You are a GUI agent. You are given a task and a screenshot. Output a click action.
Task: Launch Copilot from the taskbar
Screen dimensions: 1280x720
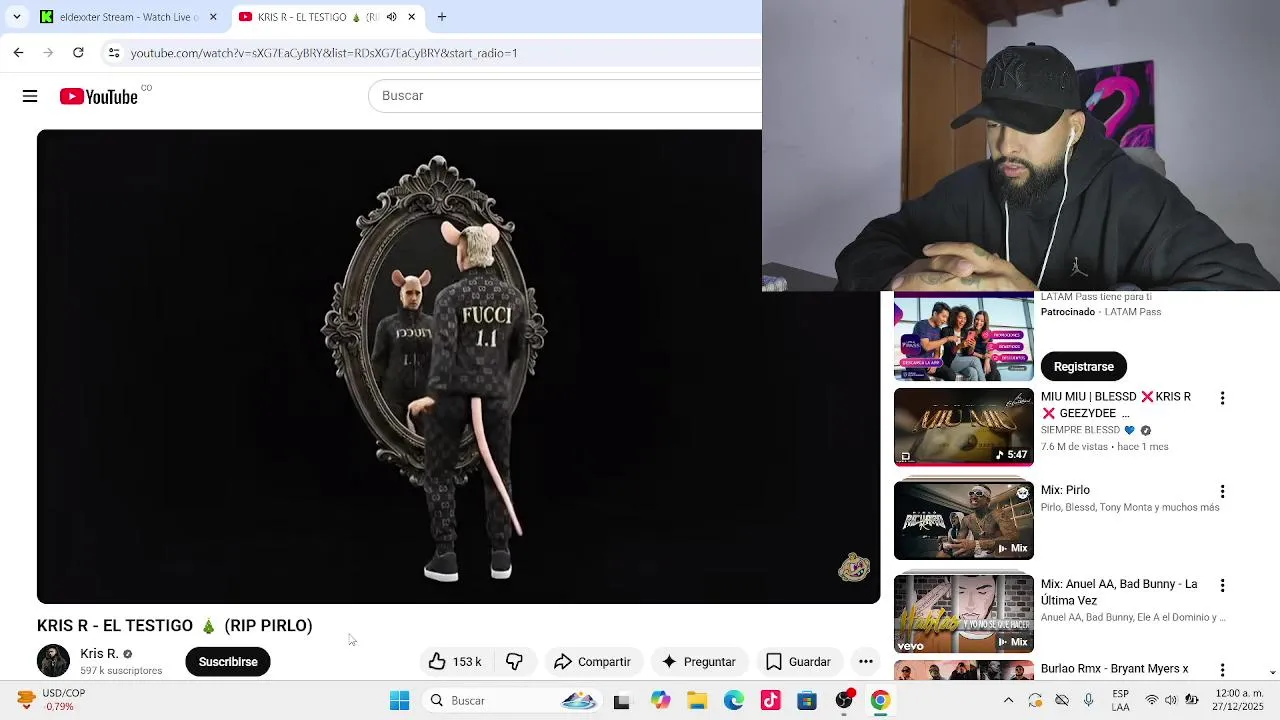tap(660, 700)
